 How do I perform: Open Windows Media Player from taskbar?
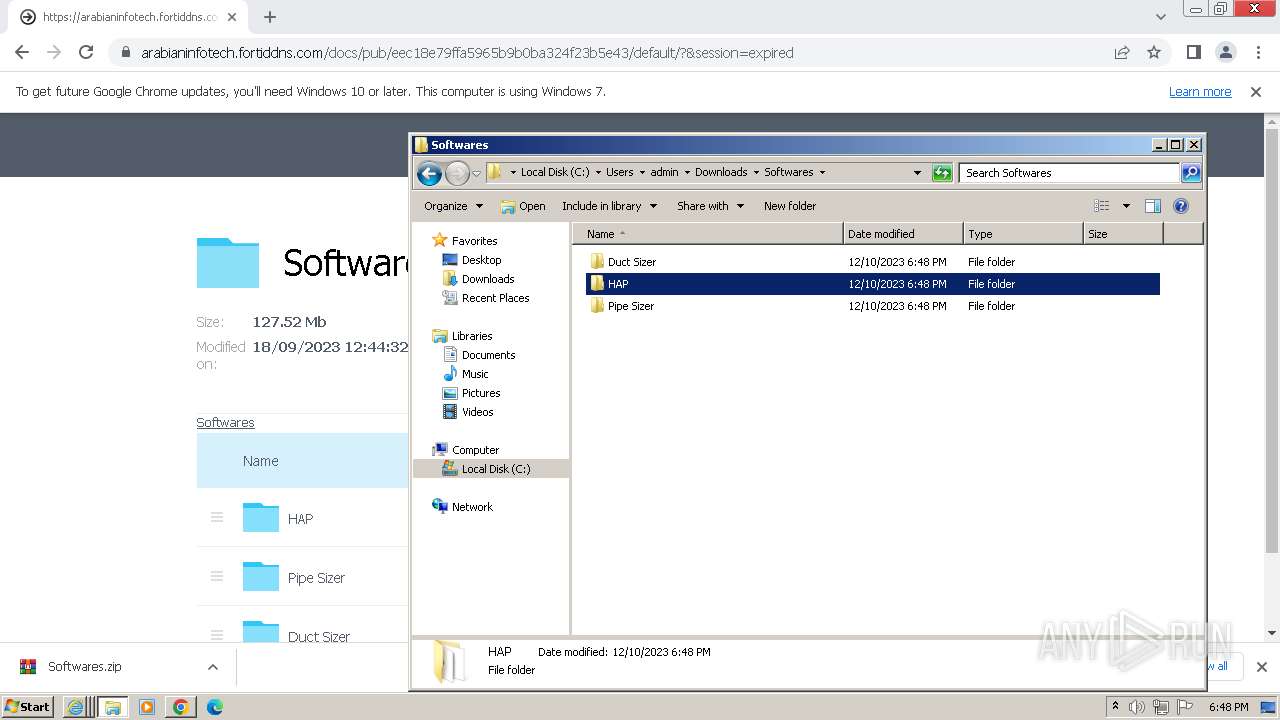(147, 707)
